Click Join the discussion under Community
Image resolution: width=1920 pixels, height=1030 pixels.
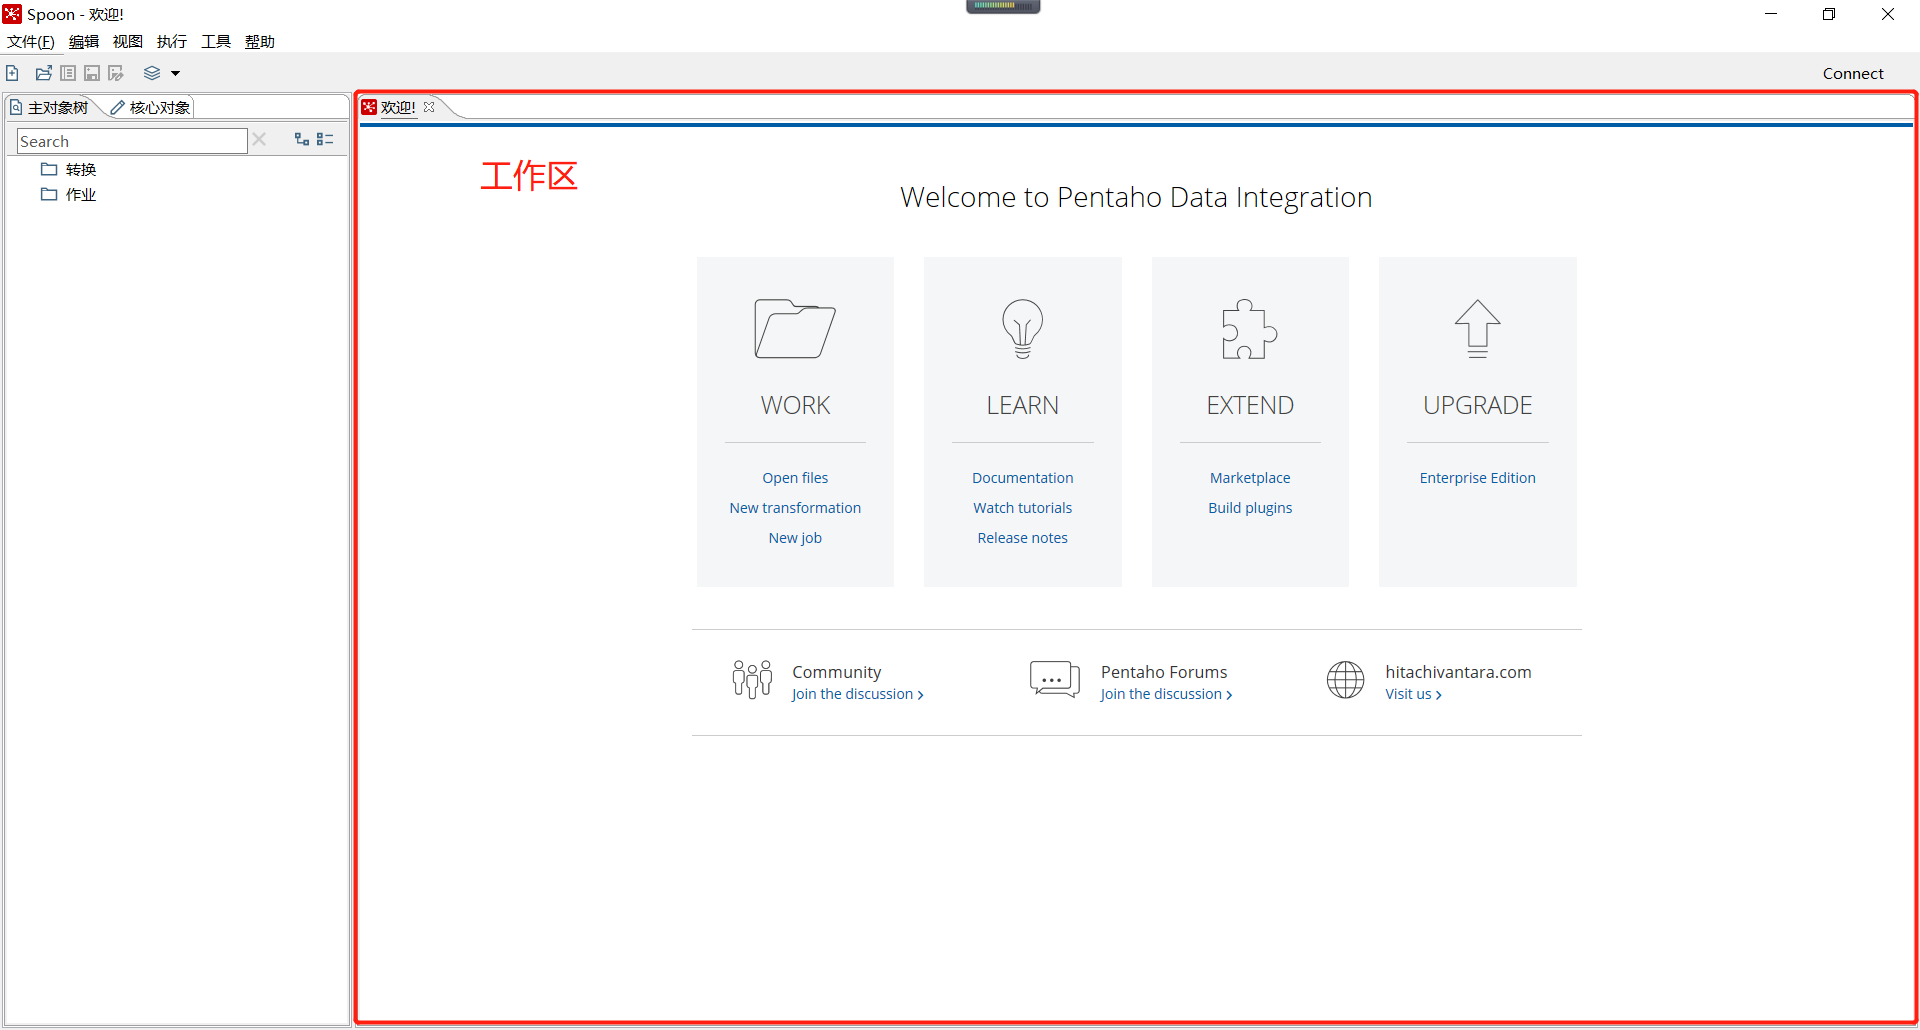click(857, 694)
